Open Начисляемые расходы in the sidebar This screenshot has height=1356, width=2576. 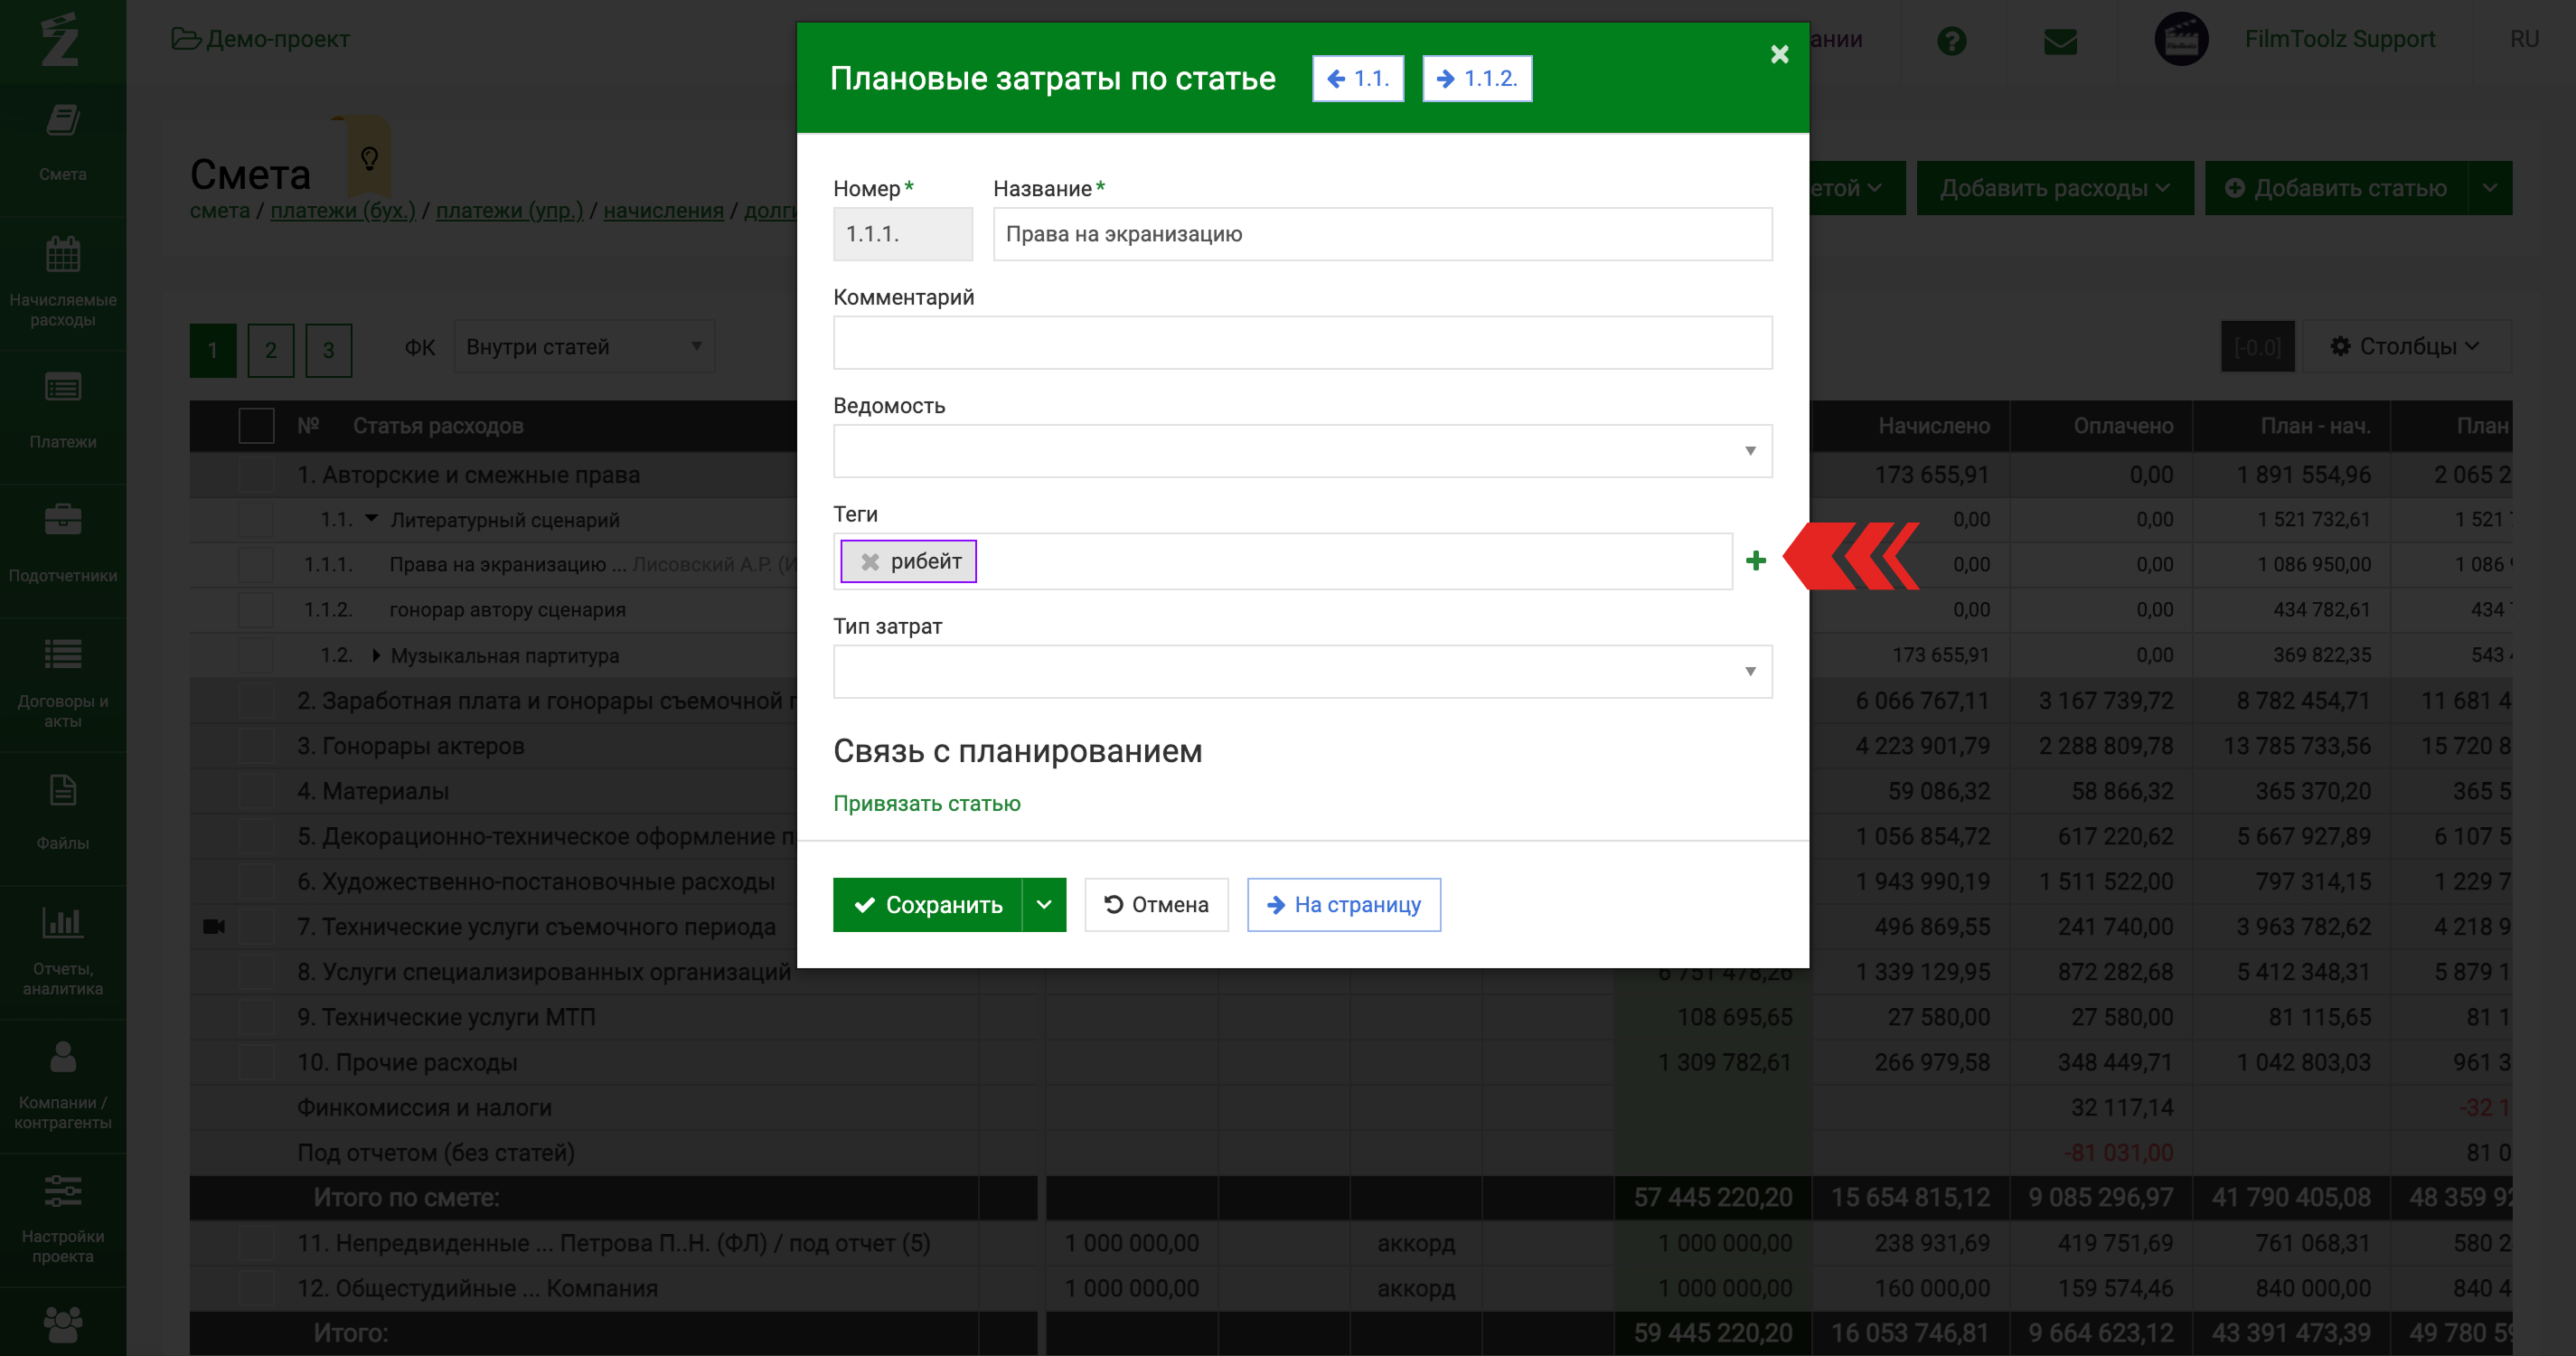[62, 282]
